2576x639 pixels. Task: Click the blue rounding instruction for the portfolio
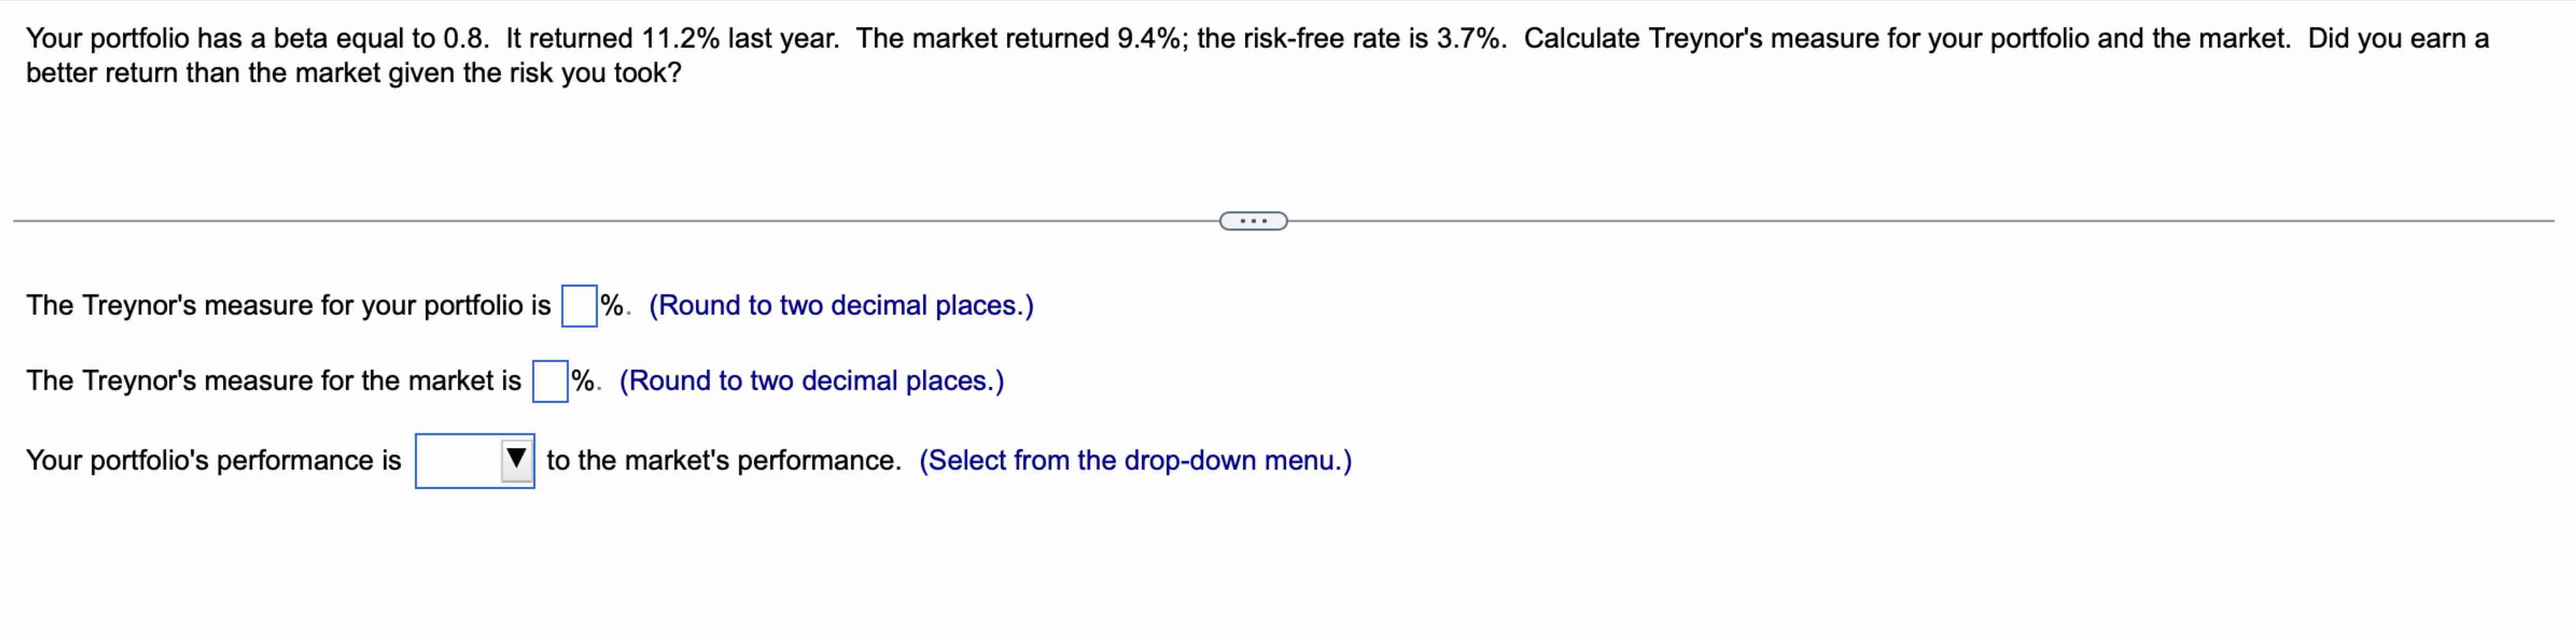point(841,305)
